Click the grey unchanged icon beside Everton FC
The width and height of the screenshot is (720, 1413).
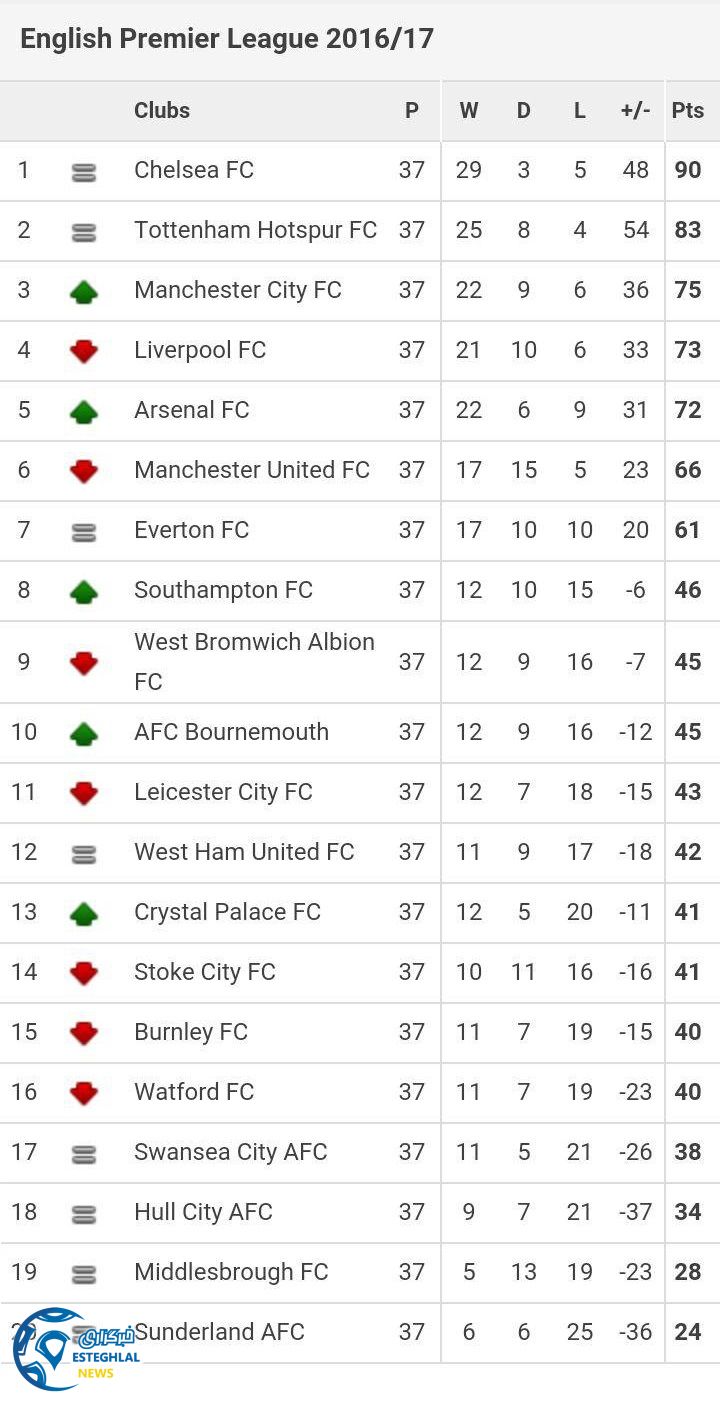coord(84,533)
